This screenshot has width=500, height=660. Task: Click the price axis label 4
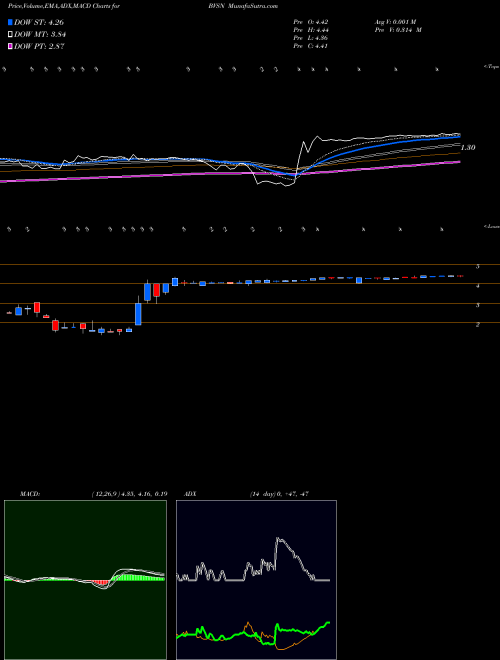[478, 286]
